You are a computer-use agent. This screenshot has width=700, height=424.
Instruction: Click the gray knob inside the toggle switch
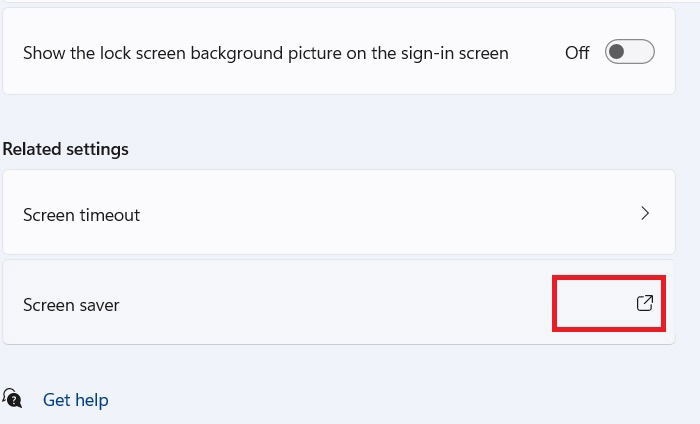(617, 52)
